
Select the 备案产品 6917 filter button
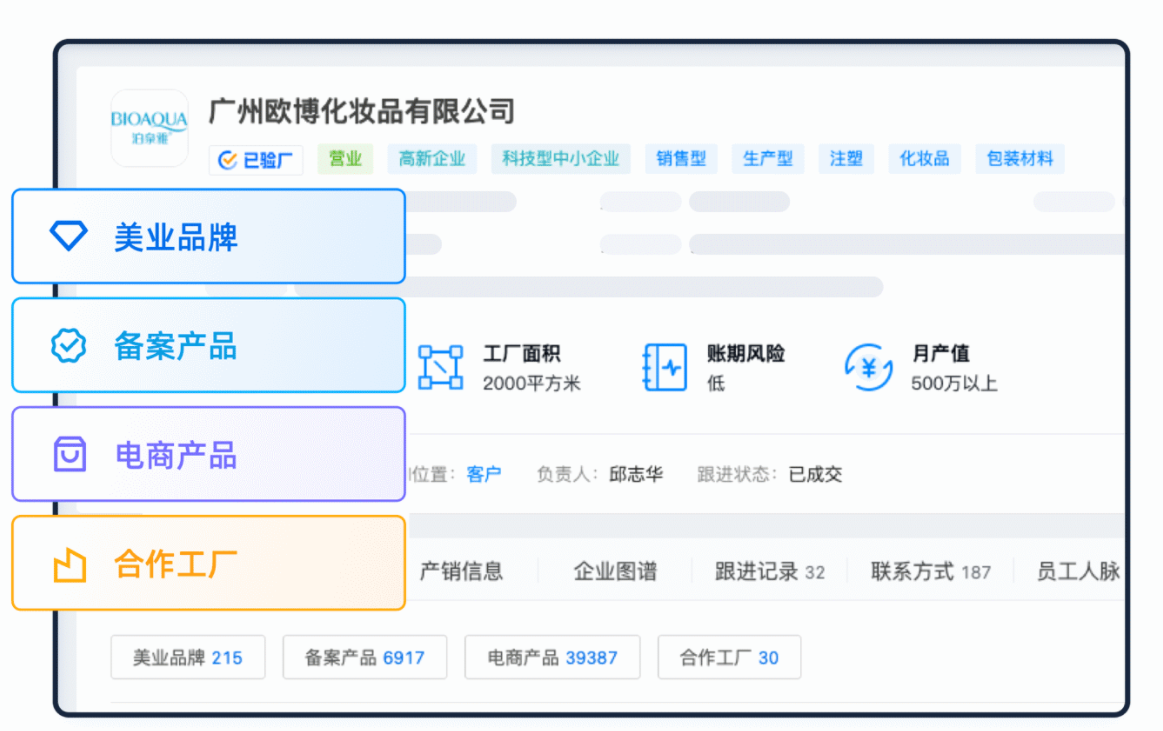364,657
